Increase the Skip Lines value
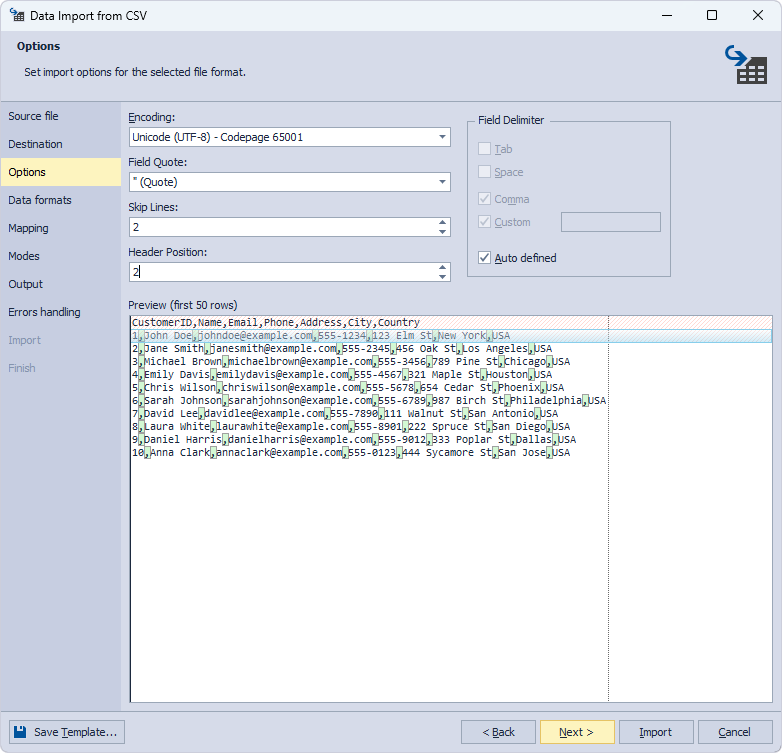 tap(442, 222)
